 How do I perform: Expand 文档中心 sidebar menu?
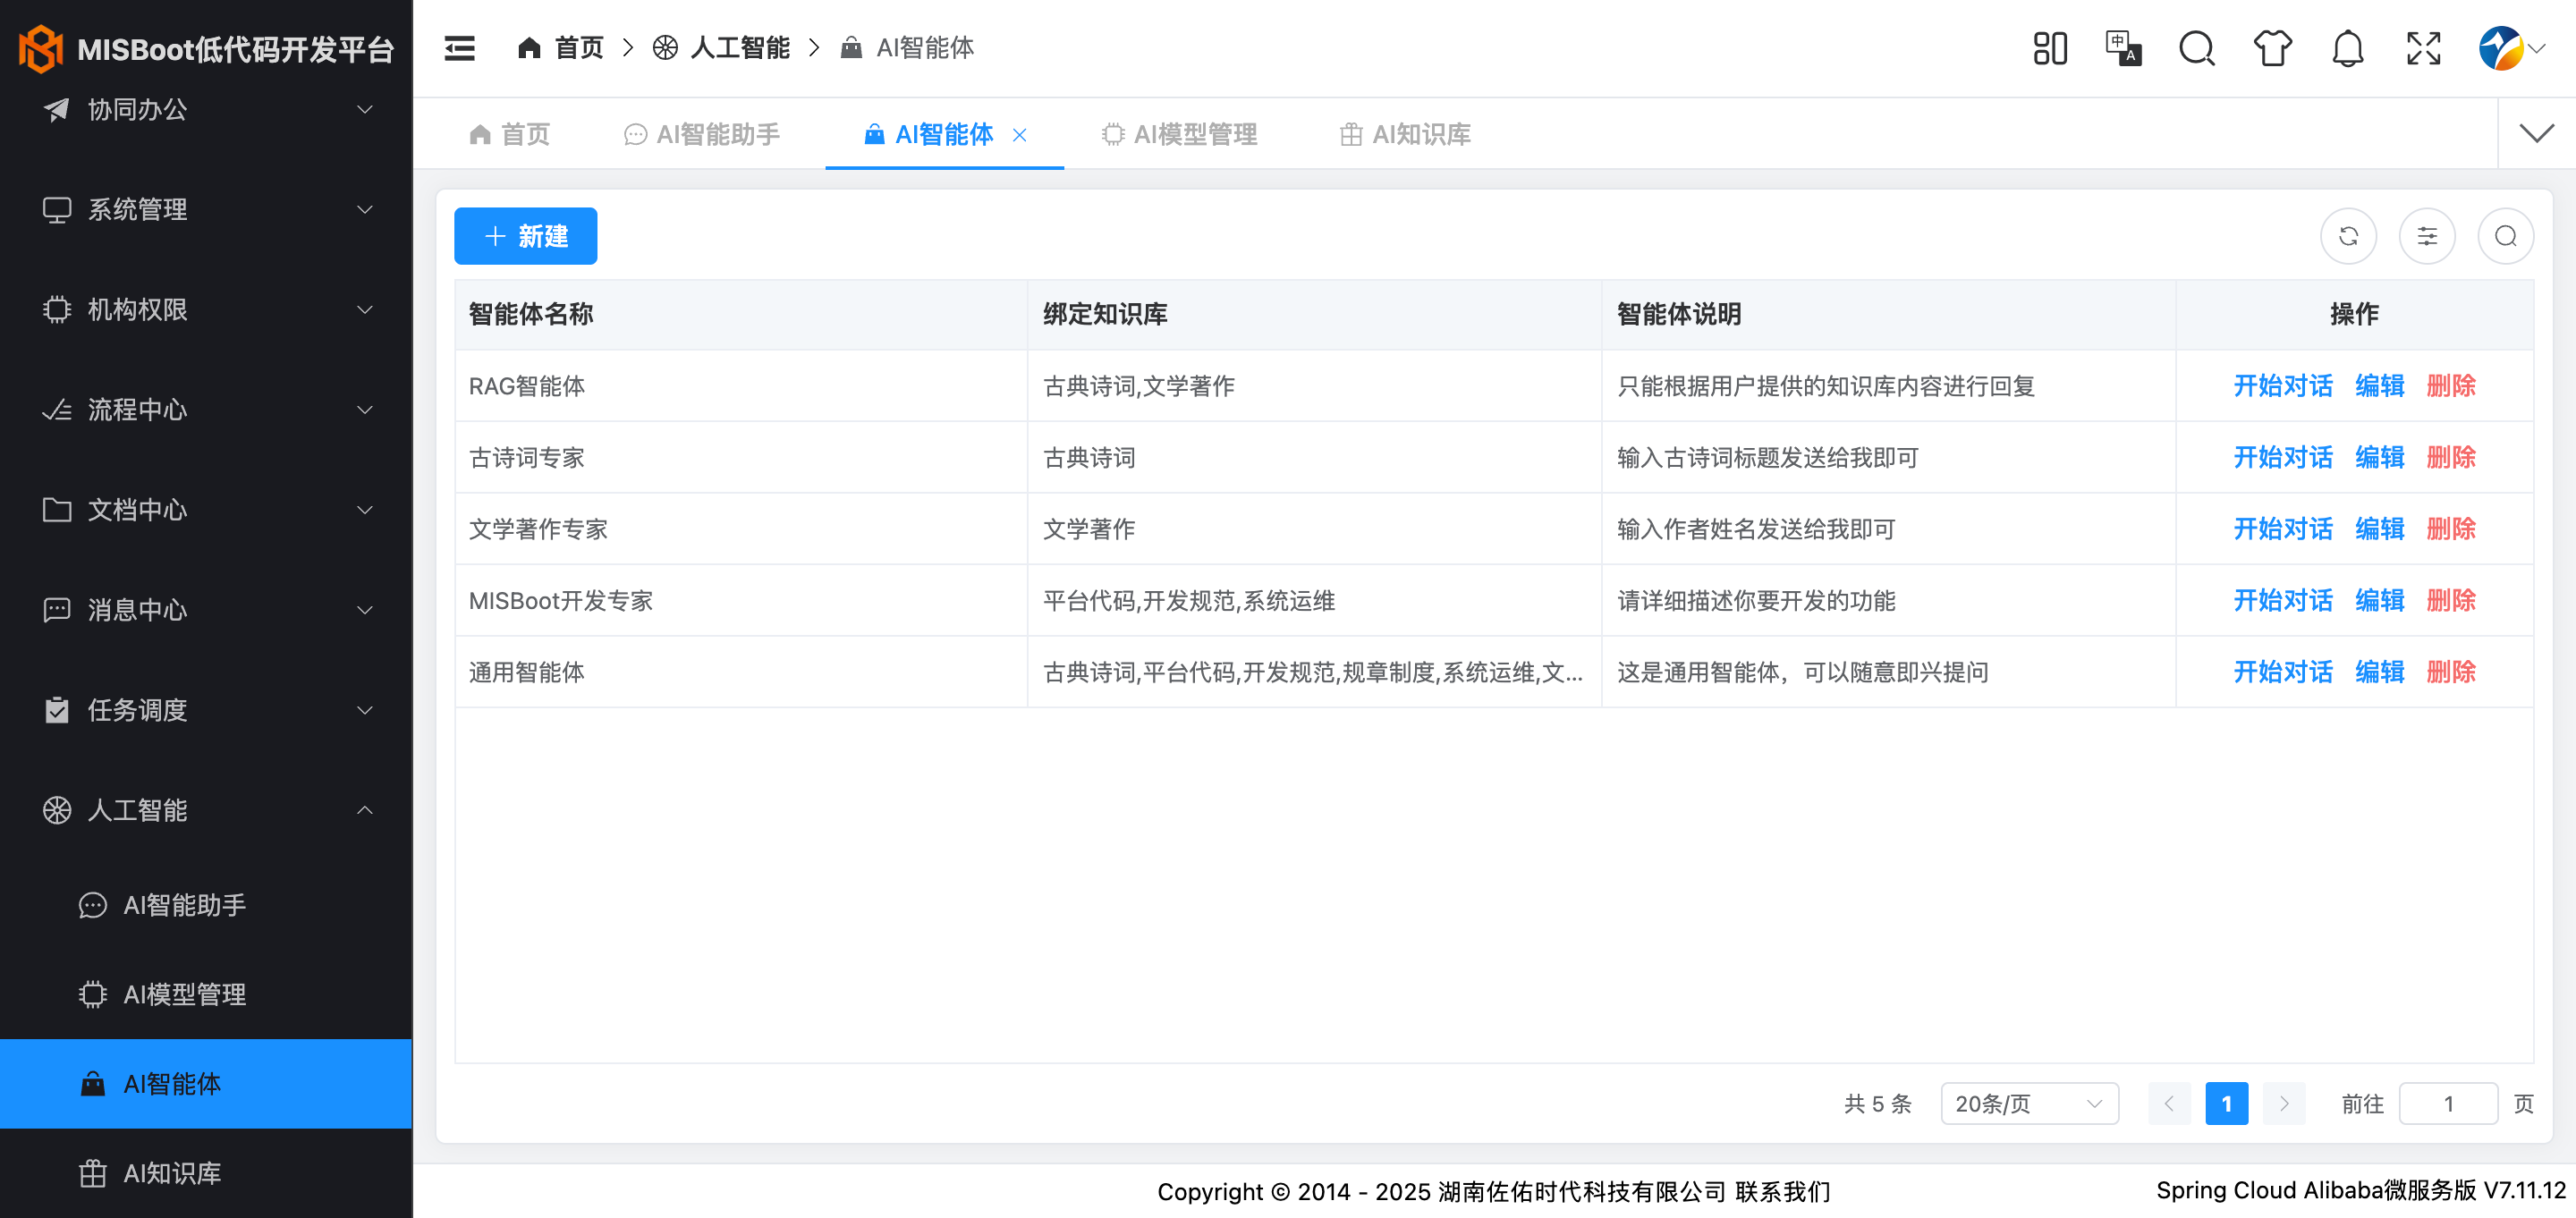click(x=206, y=509)
